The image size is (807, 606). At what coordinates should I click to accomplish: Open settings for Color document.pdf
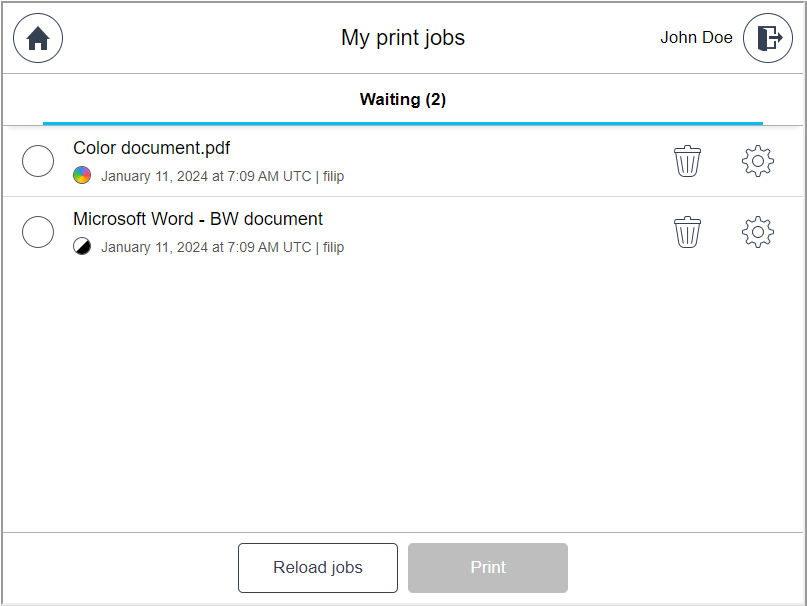point(758,161)
